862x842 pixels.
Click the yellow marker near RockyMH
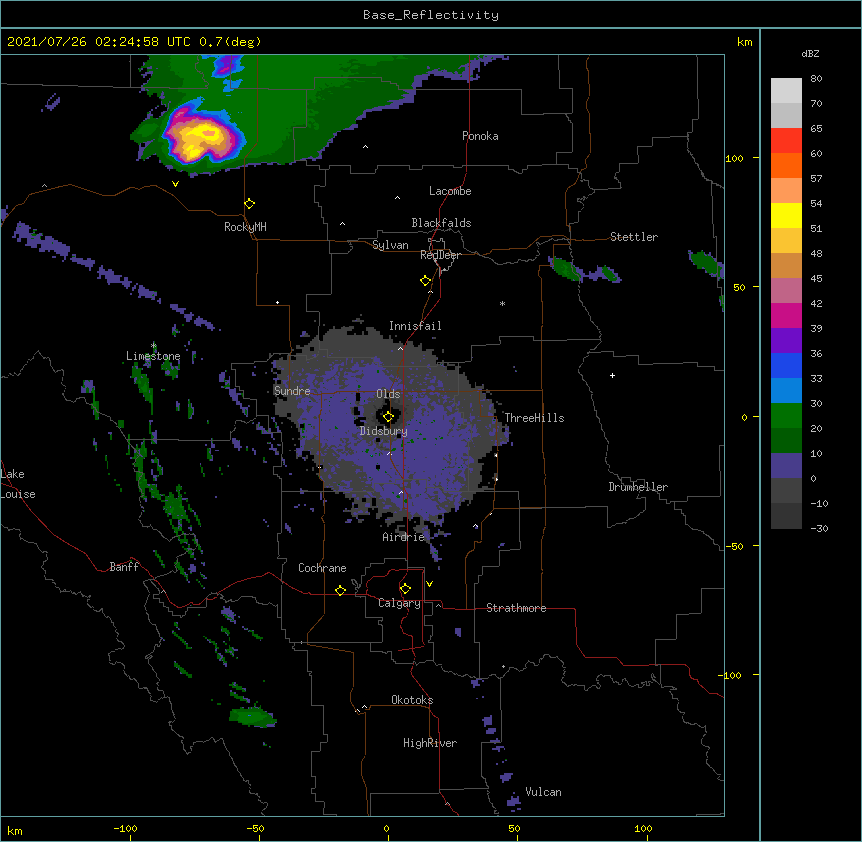coord(250,204)
